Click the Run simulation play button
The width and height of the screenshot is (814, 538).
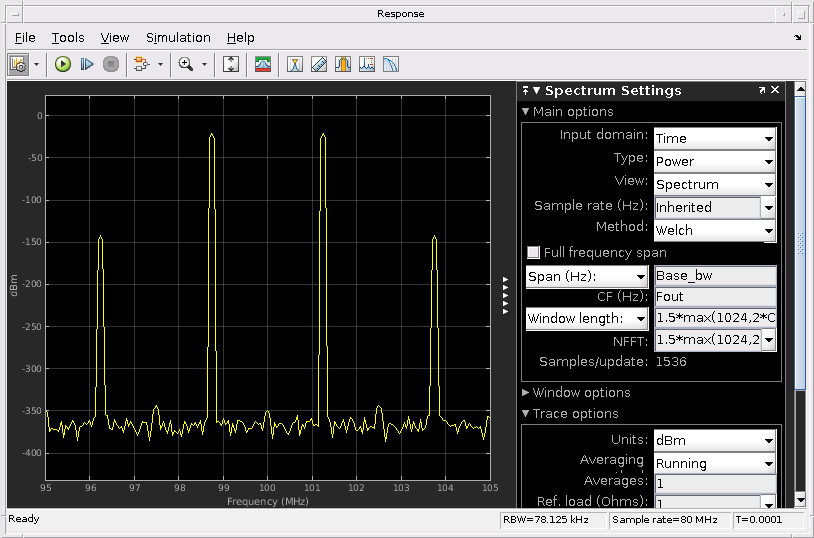tap(63, 64)
